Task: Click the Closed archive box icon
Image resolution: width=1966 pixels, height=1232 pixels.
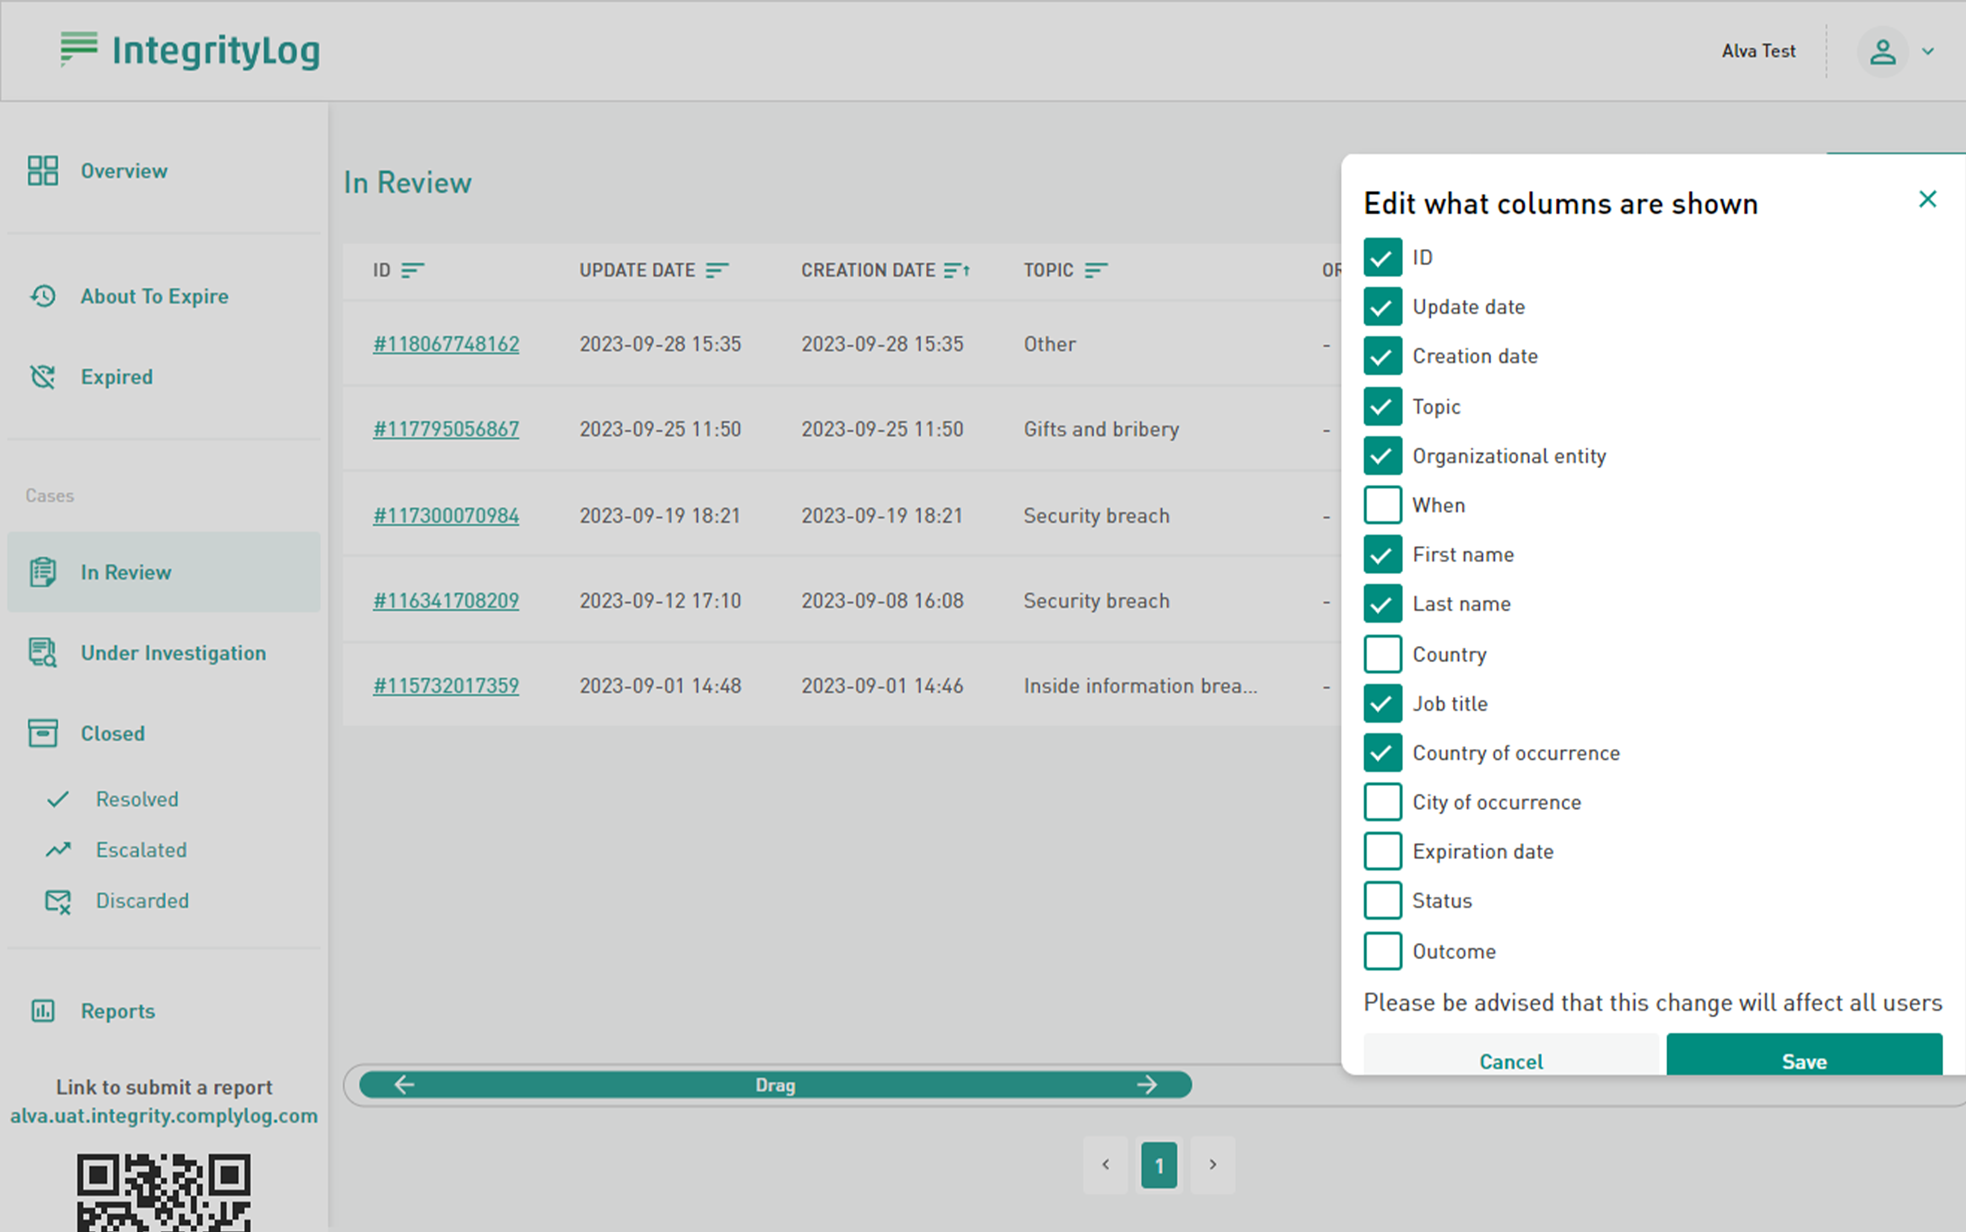Action: click(x=42, y=733)
